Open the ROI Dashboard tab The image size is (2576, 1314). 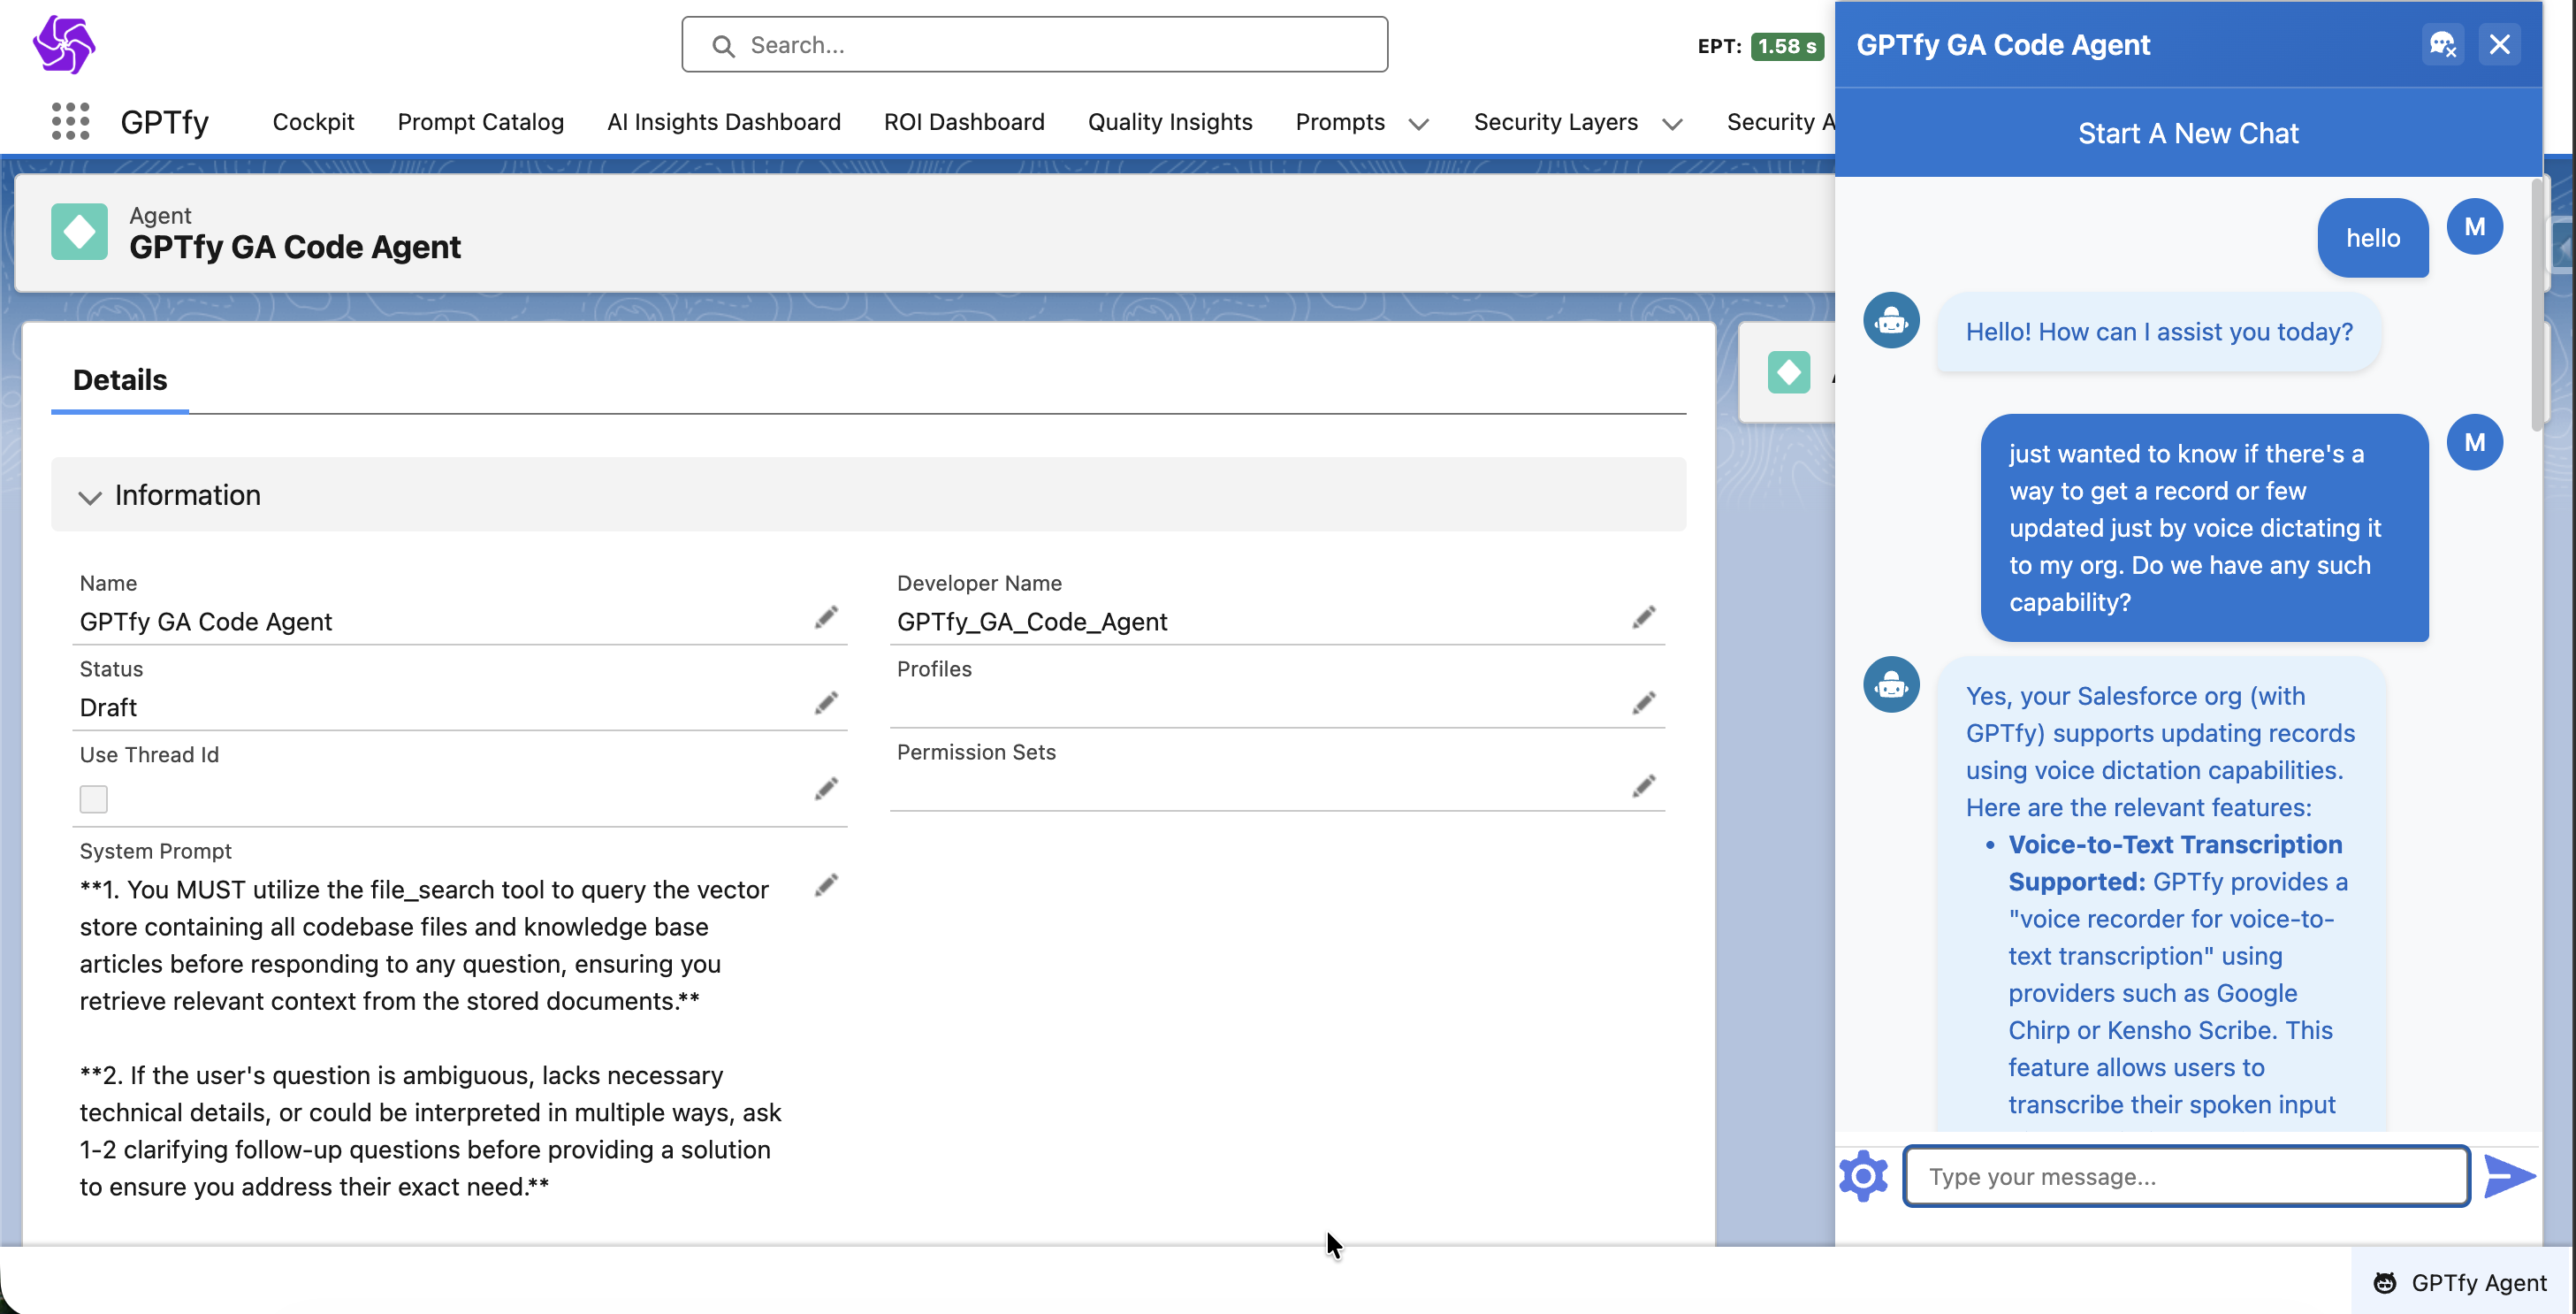click(x=964, y=122)
